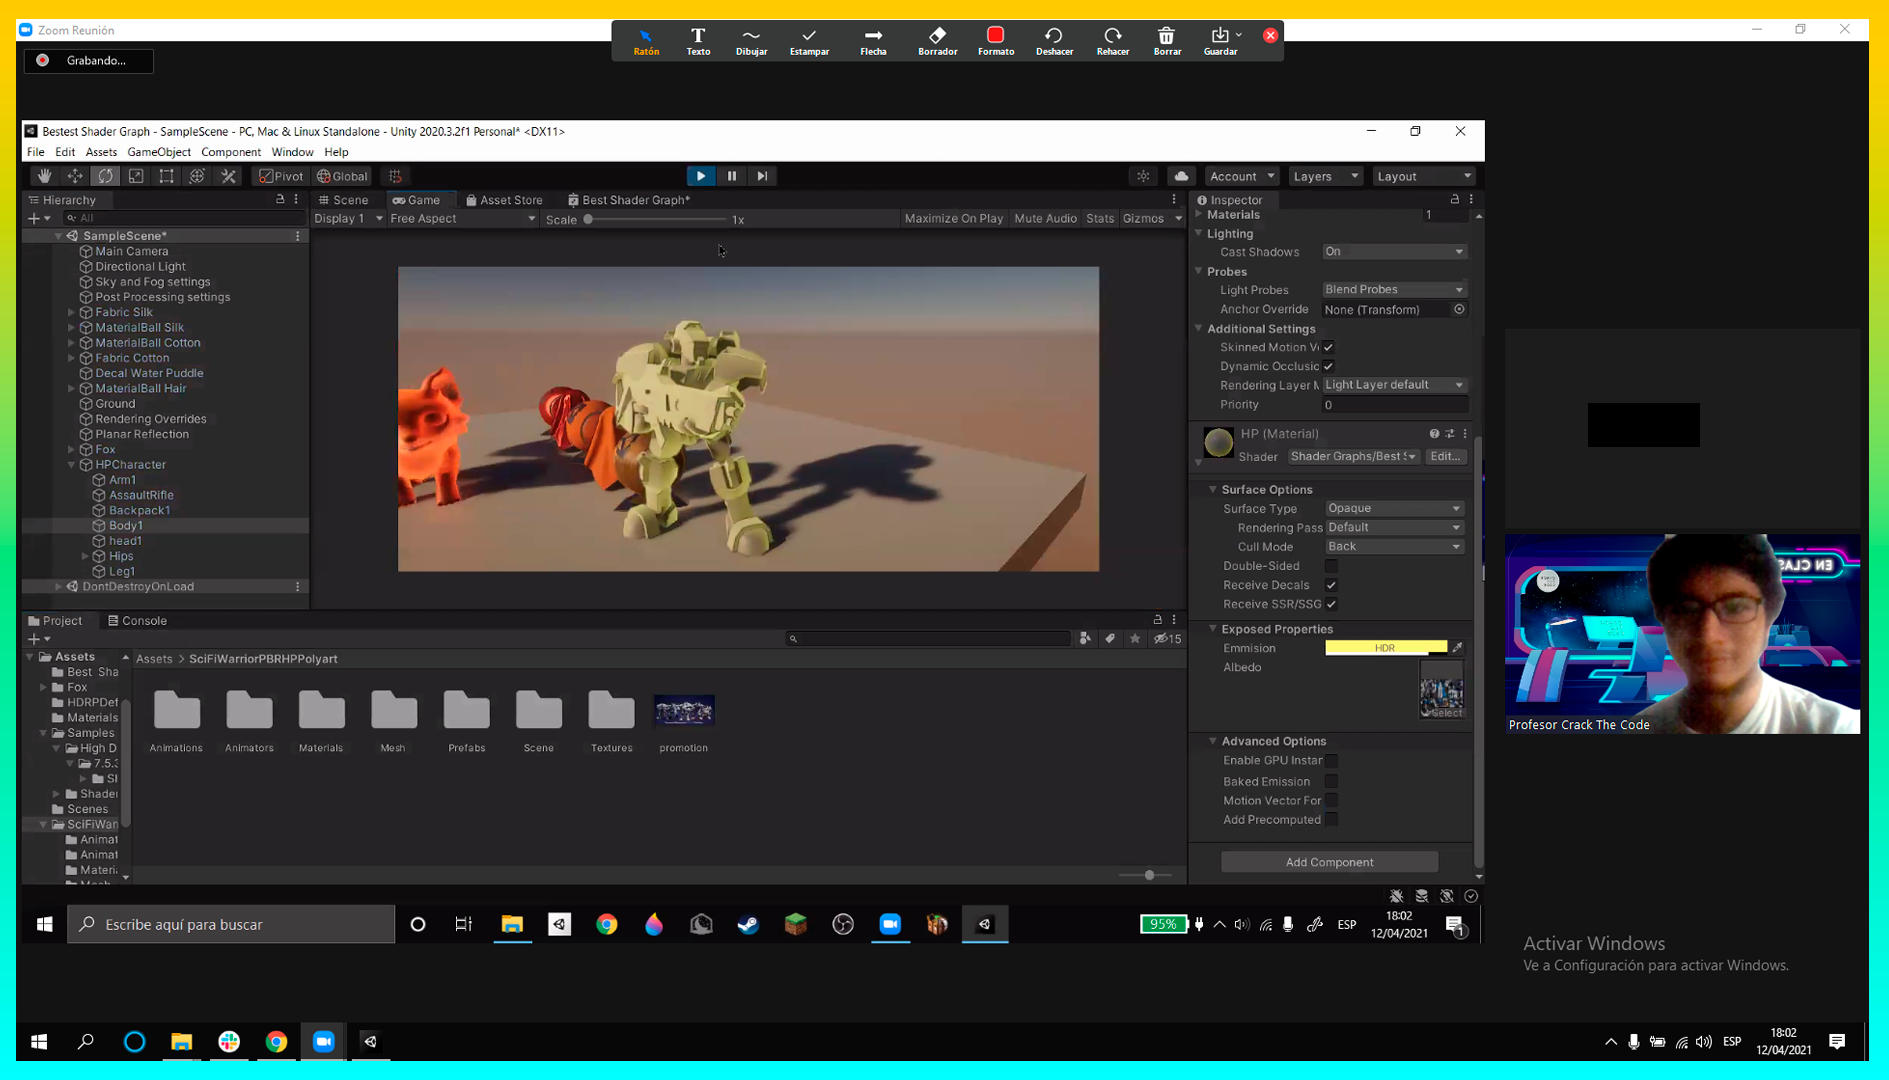Collapse the HPCharacter hierarchy item
1889x1080 pixels.
(72, 465)
